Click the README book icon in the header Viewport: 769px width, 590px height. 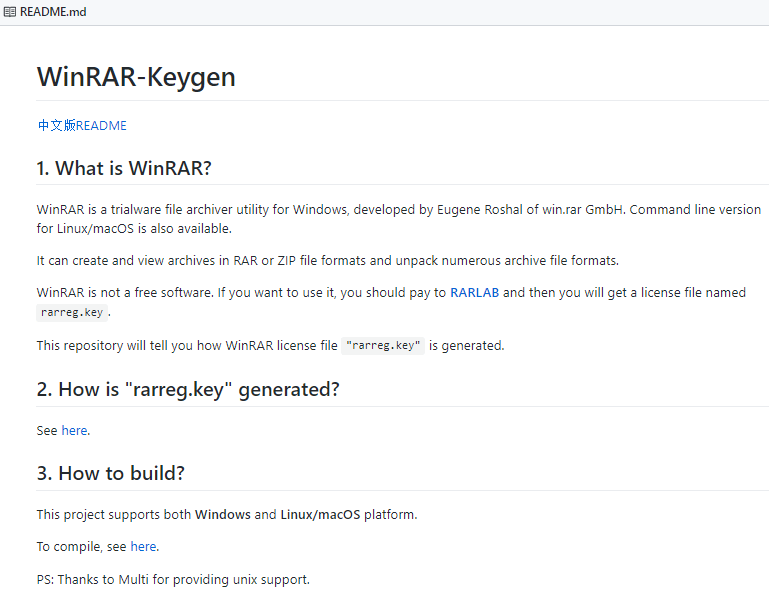(10, 12)
